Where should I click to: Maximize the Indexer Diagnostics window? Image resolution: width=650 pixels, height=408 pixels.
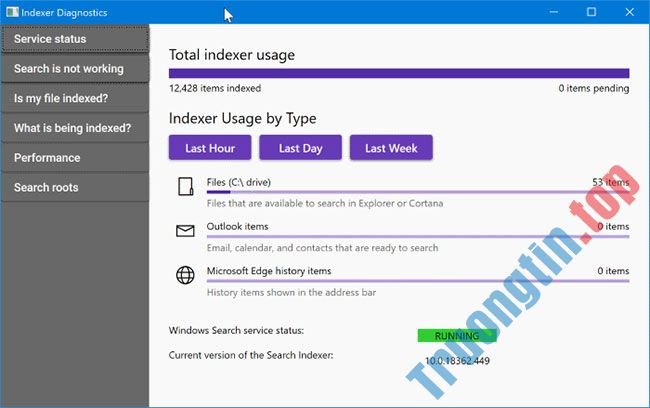(x=592, y=12)
